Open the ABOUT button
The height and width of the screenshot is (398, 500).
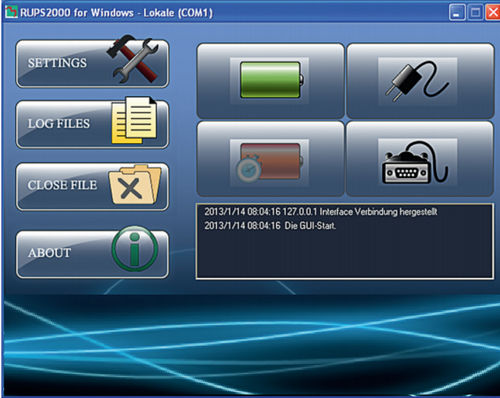point(92,254)
